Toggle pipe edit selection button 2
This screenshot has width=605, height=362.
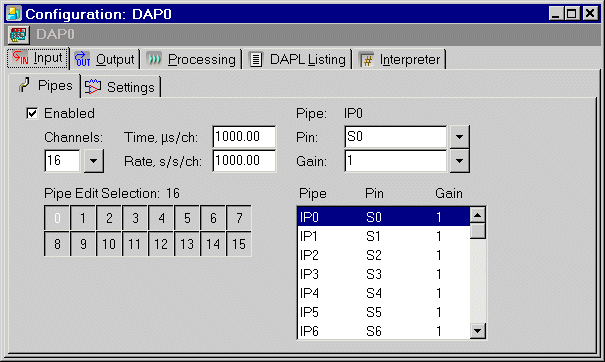click(x=109, y=218)
